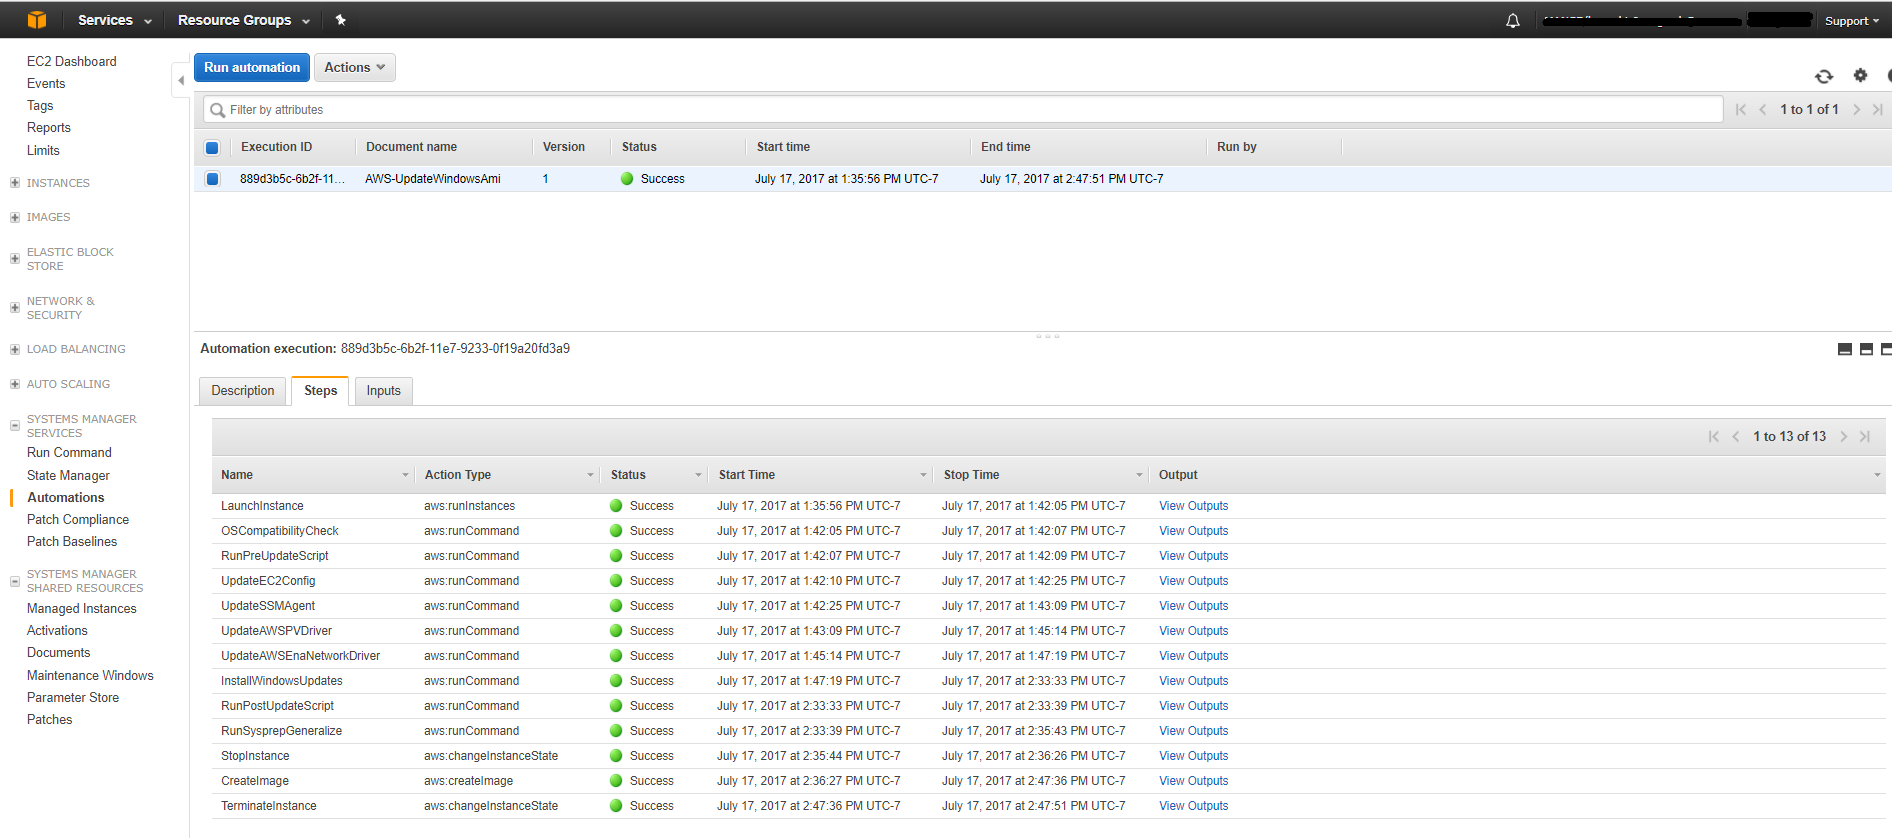Go to previous page of executions list
This screenshot has height=838, width=1892.
[1762, 110]
